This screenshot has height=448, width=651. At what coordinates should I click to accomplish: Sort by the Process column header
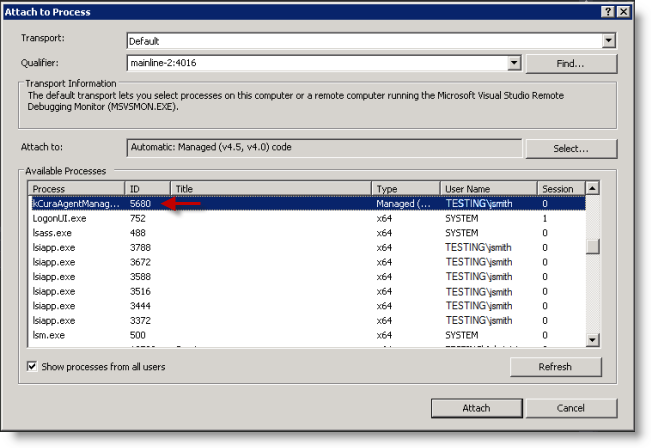coord(76,189)
